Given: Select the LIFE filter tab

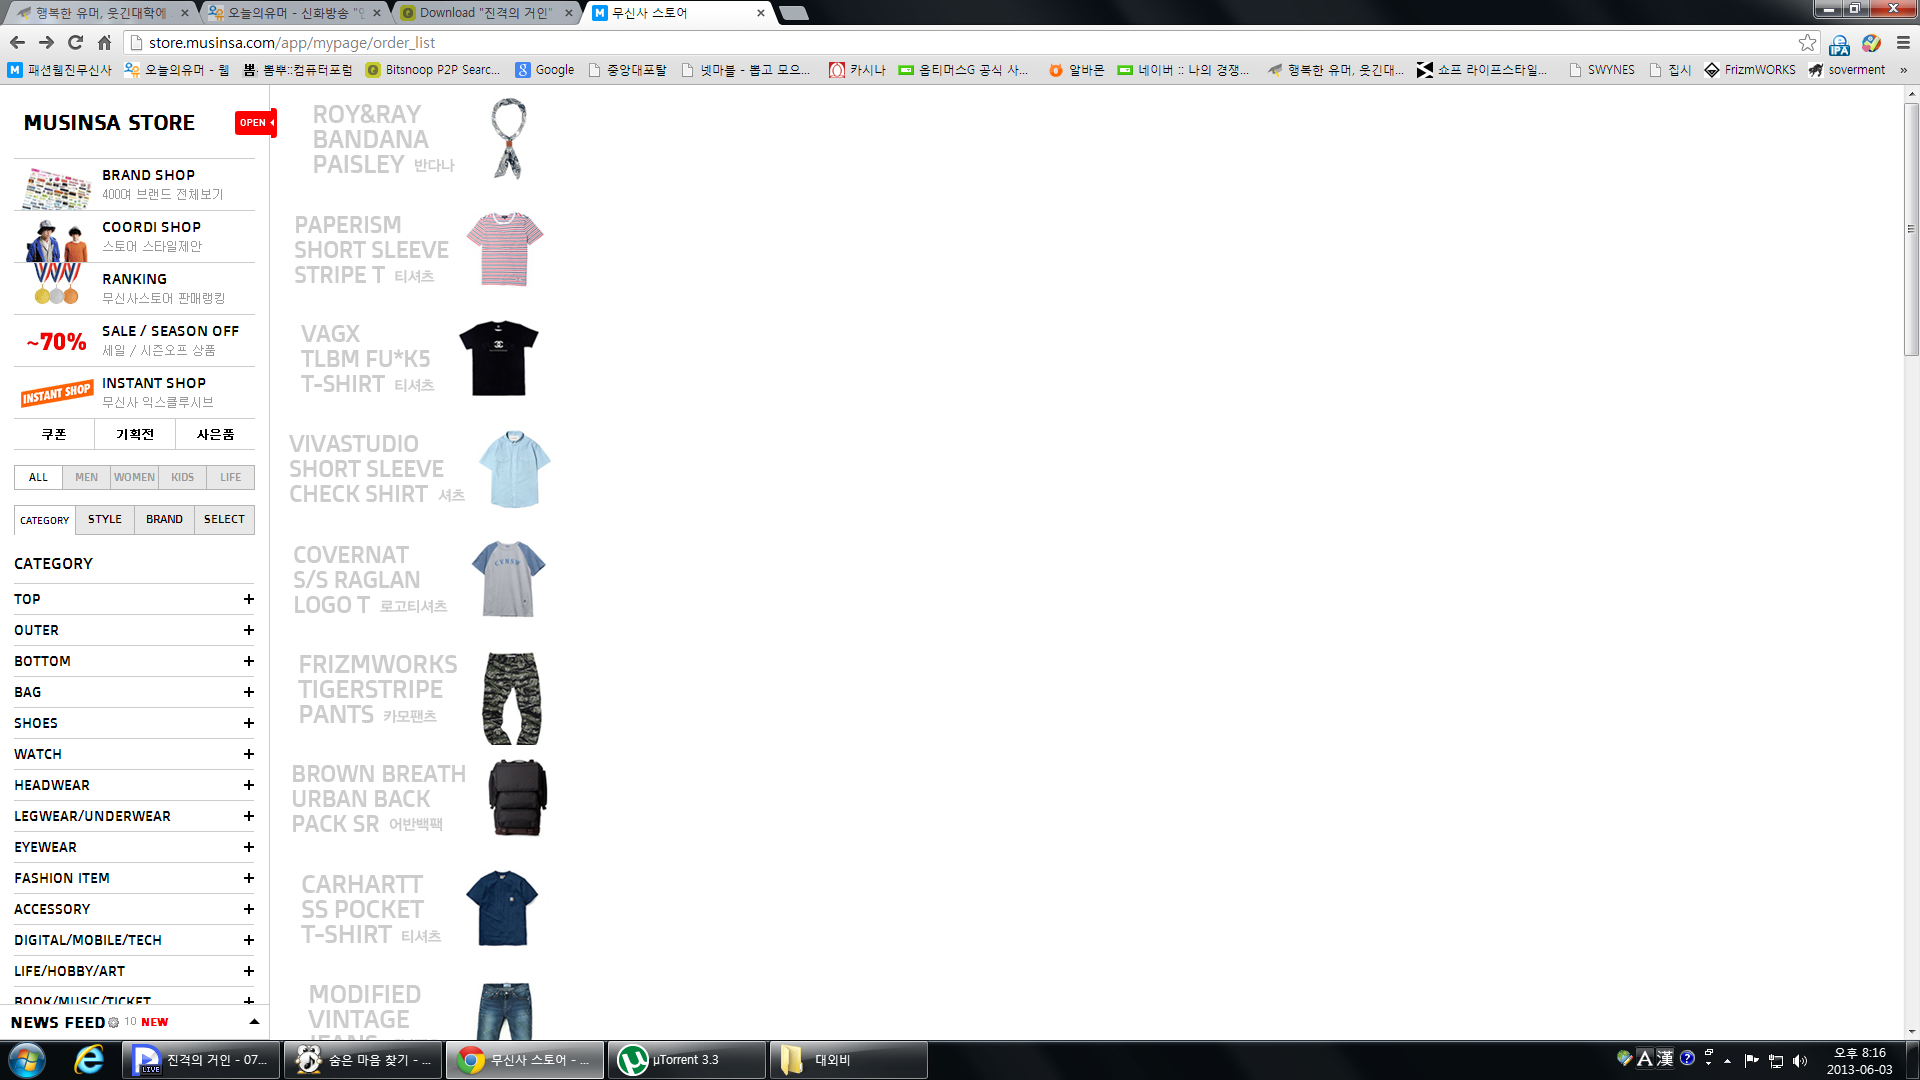Looking at the screenshot, I should [231, 477].
